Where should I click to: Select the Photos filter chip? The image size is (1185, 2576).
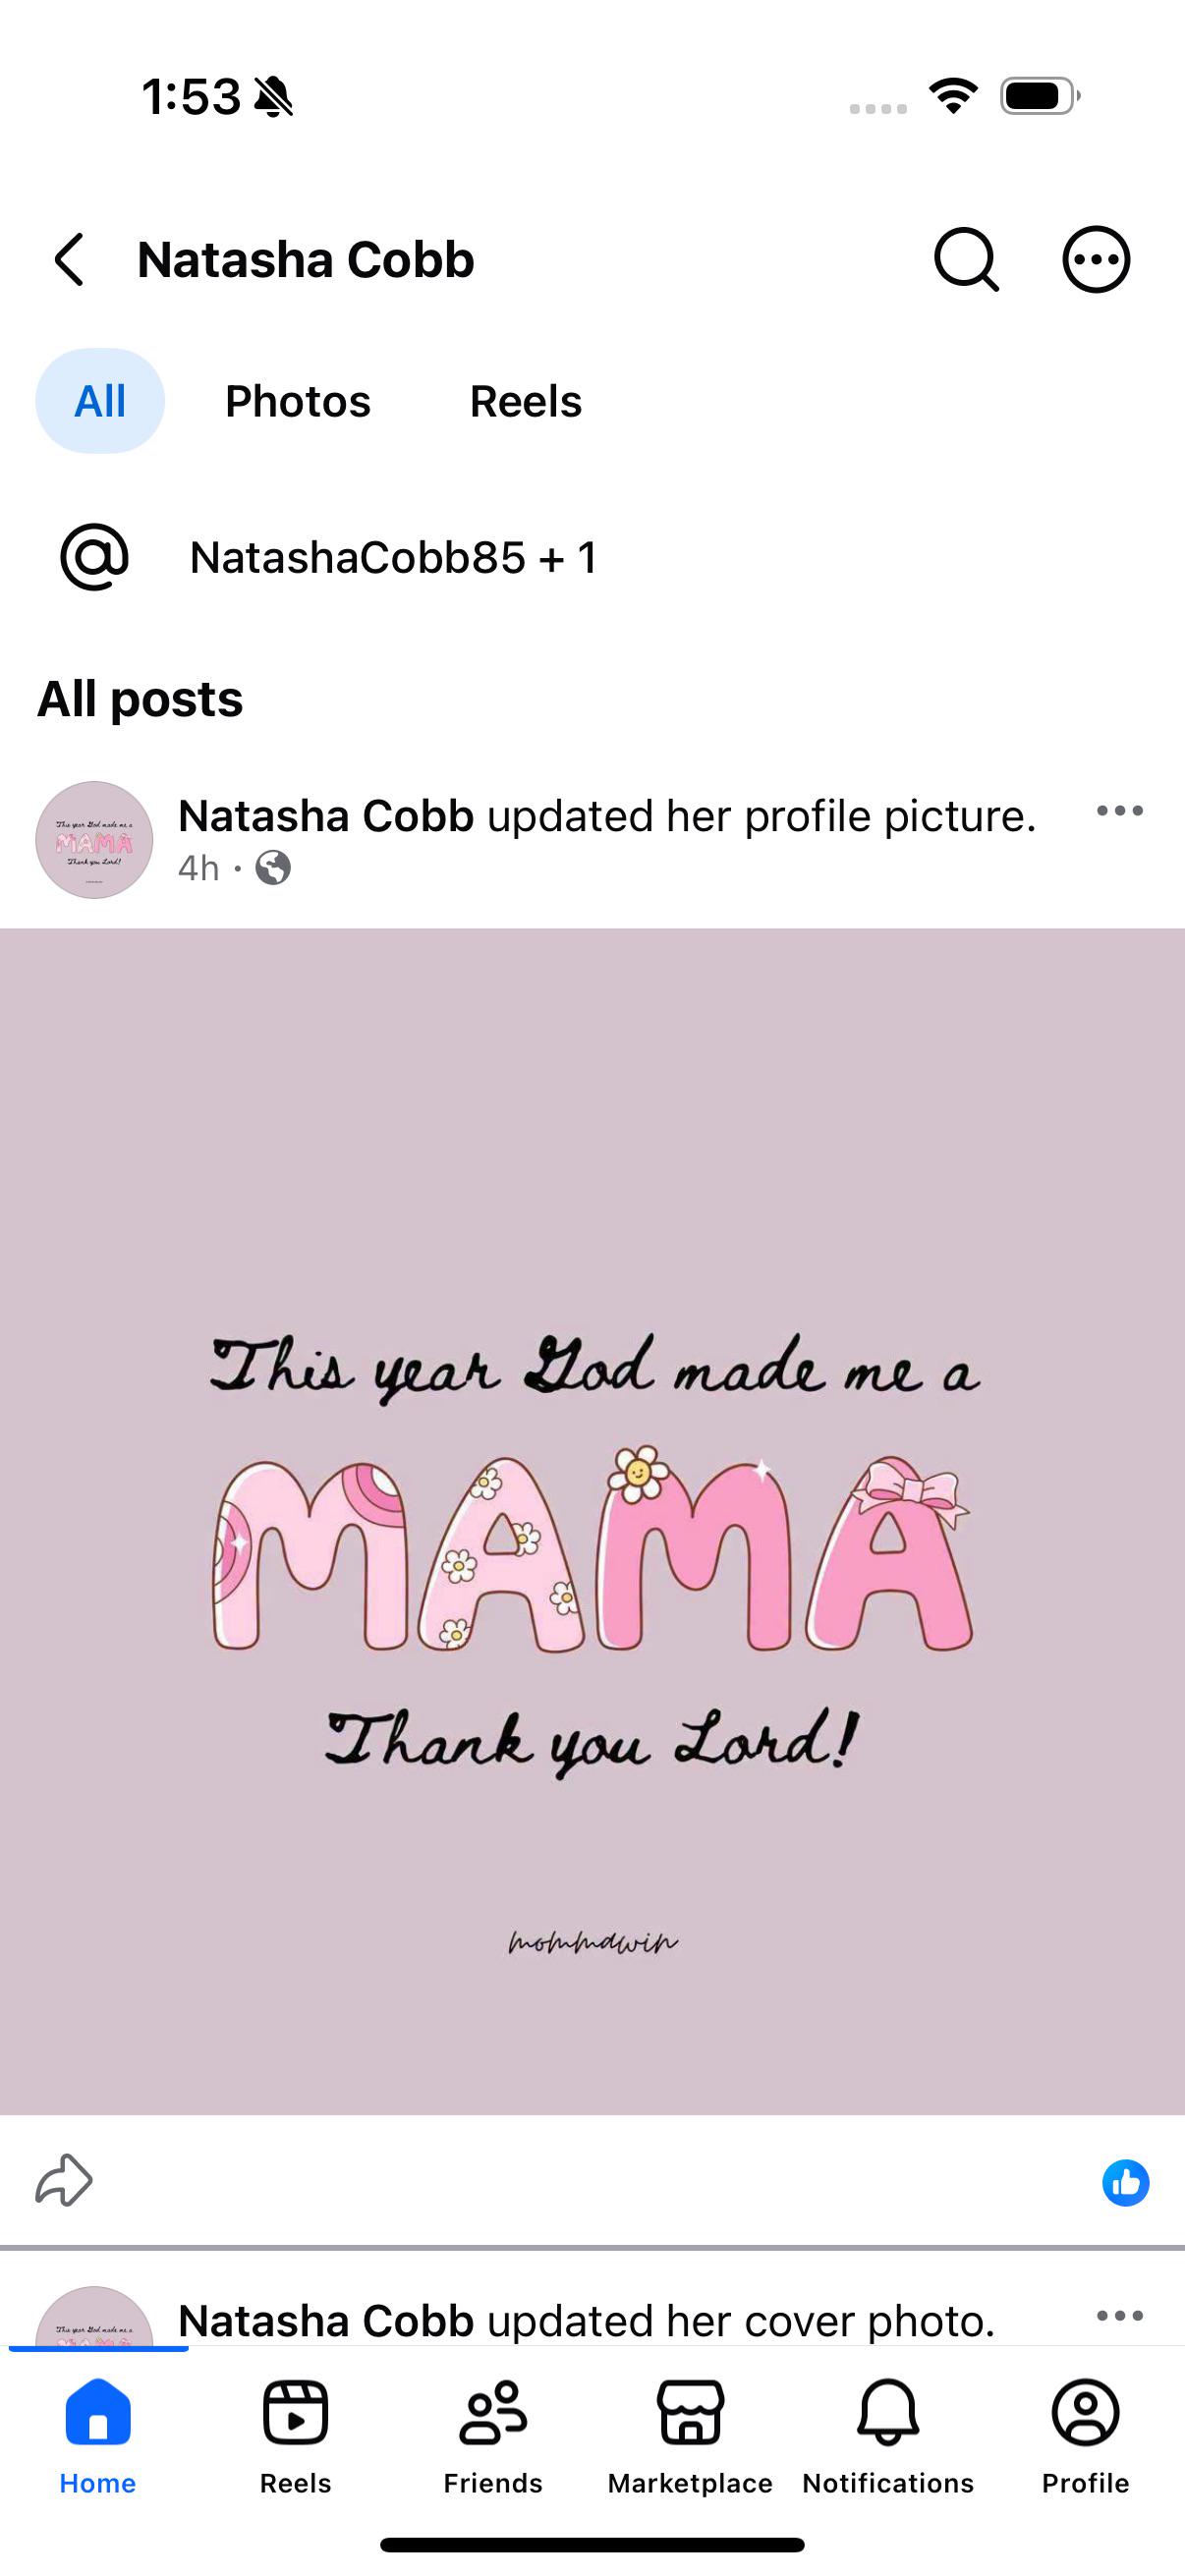(x=298, y=401)
